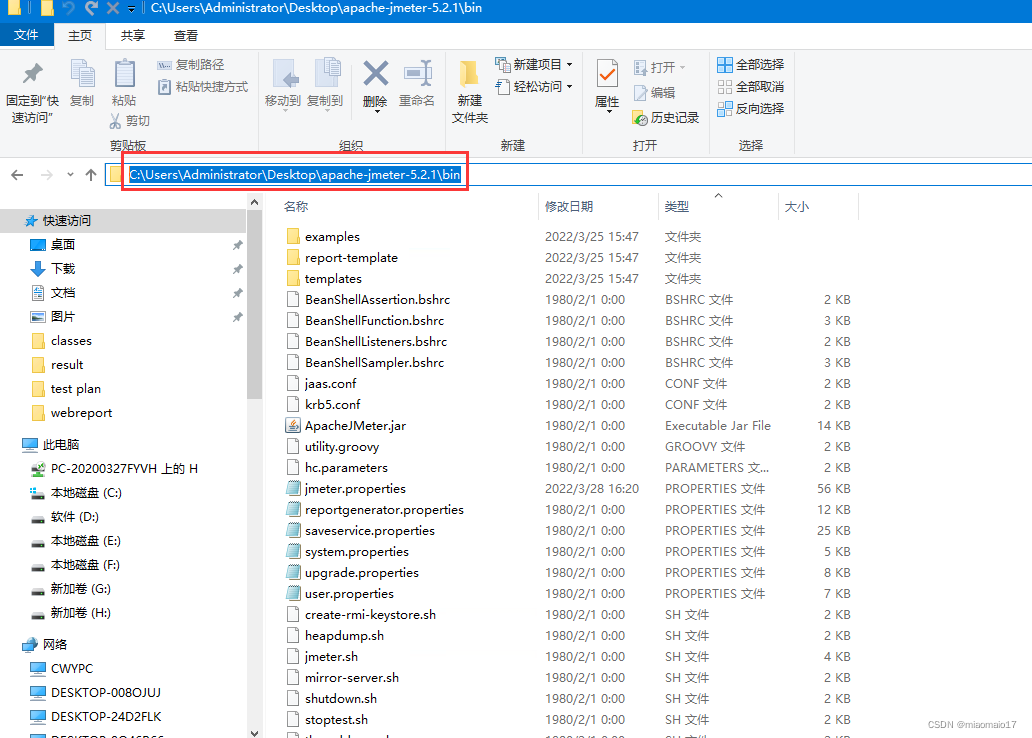Click the sidebar scroll up arrow

255,203
